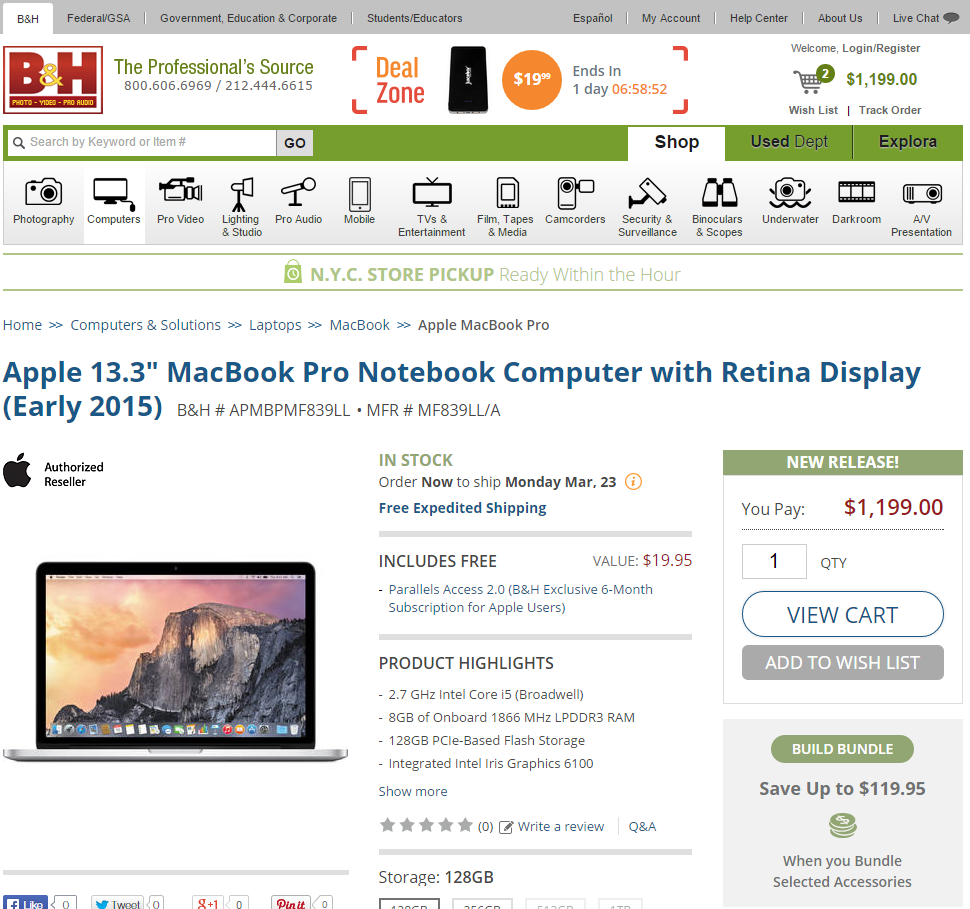
Task: Switch to the Used Dept tab
Action: (x=789, y=142)
